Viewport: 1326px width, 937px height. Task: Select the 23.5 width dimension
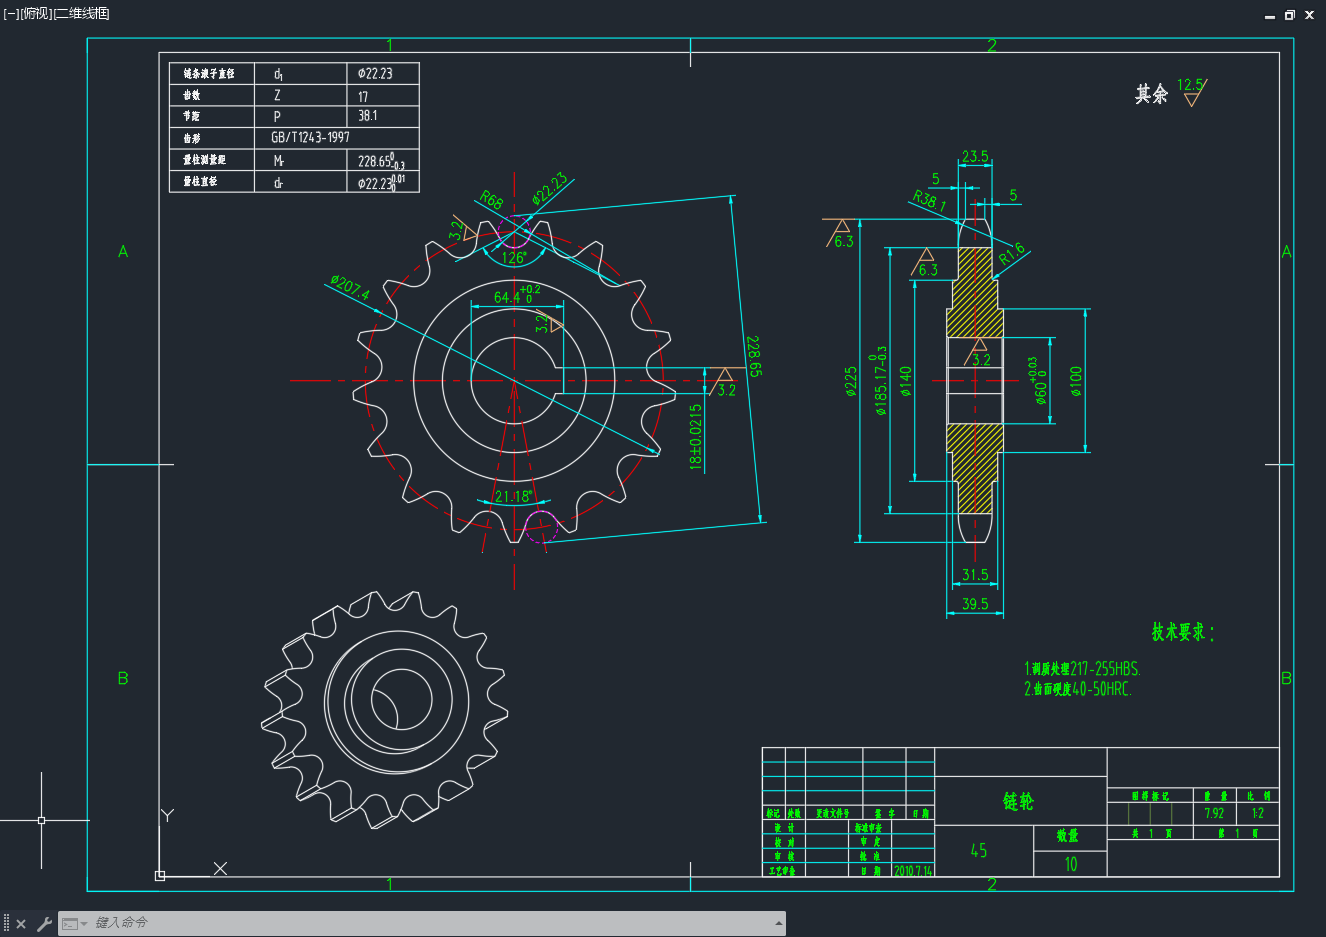click(975, 156)
